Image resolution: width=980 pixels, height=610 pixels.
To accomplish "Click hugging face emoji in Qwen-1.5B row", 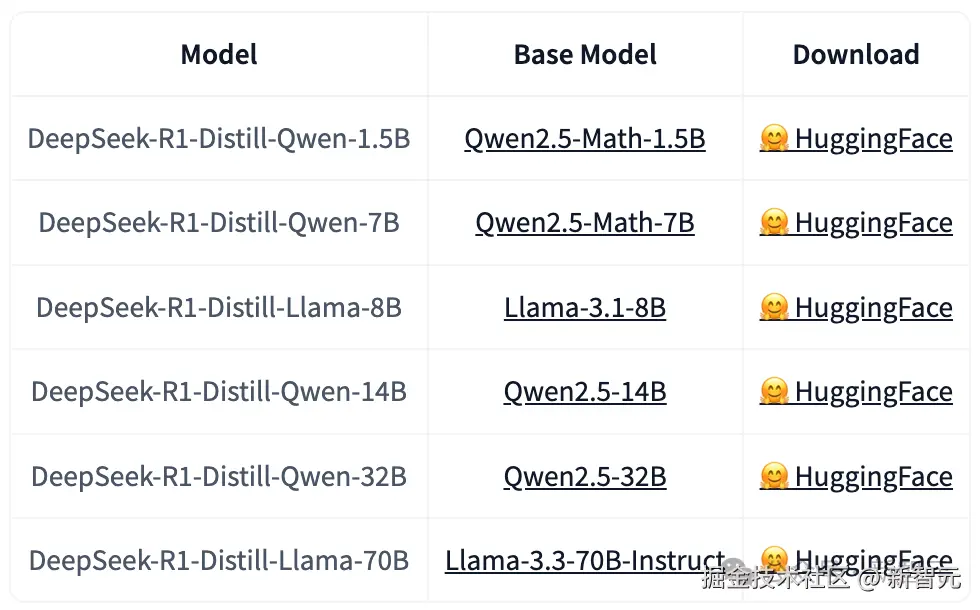I will (x=775, y=138).
